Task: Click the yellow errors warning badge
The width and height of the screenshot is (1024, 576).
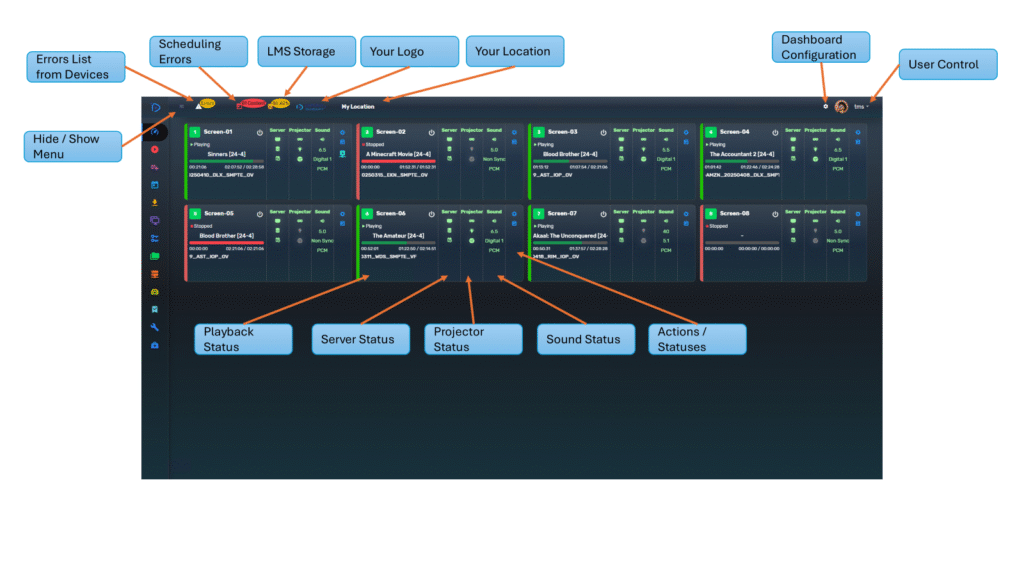Action: point(205,104)
